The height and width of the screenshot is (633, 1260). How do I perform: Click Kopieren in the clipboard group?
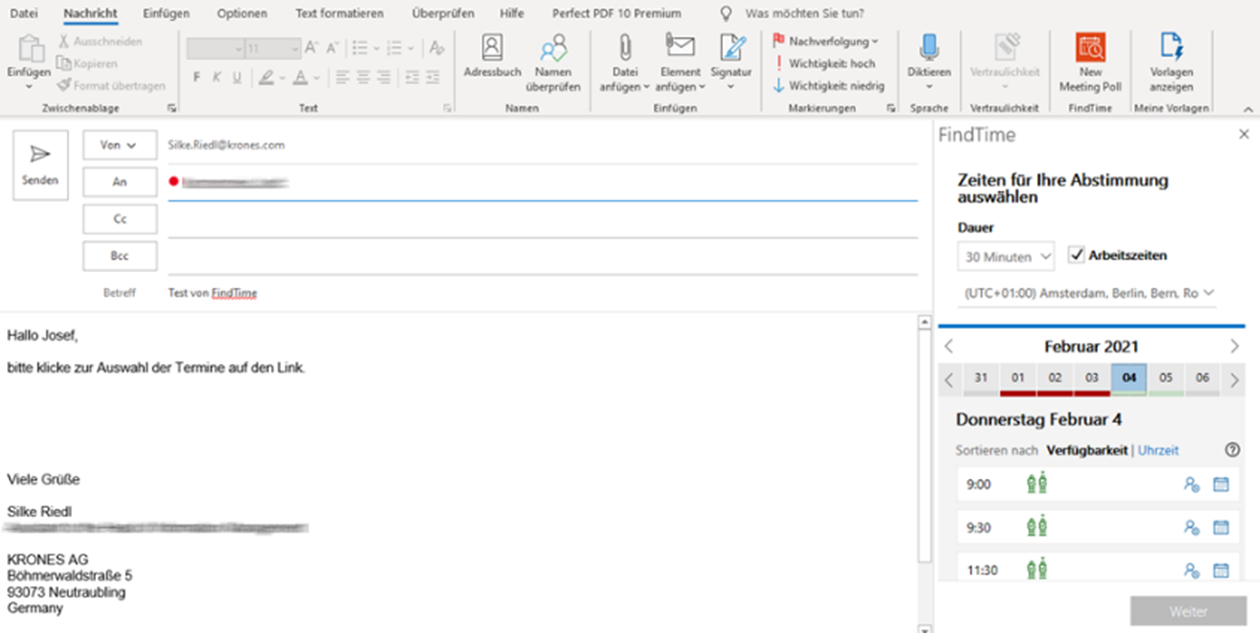pyautogui.click(x=88, y=64)
